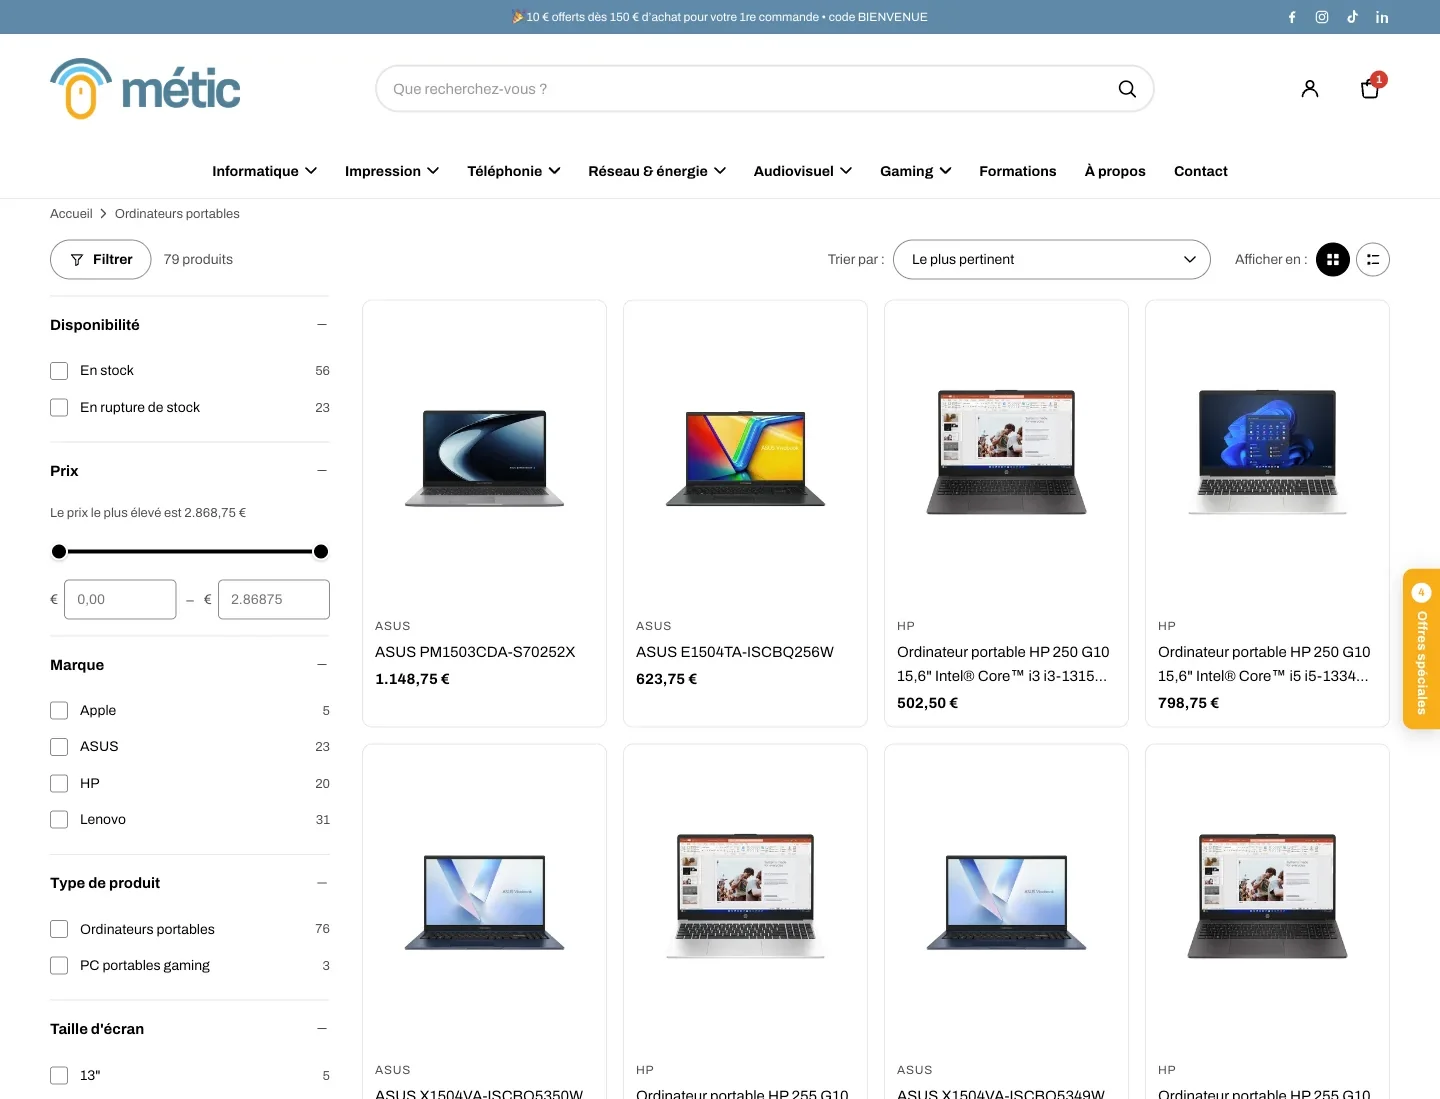The image size is (1440, 1099).
Task: Collapse the Taille d'écran section
Action: [x=322, y=1029]
